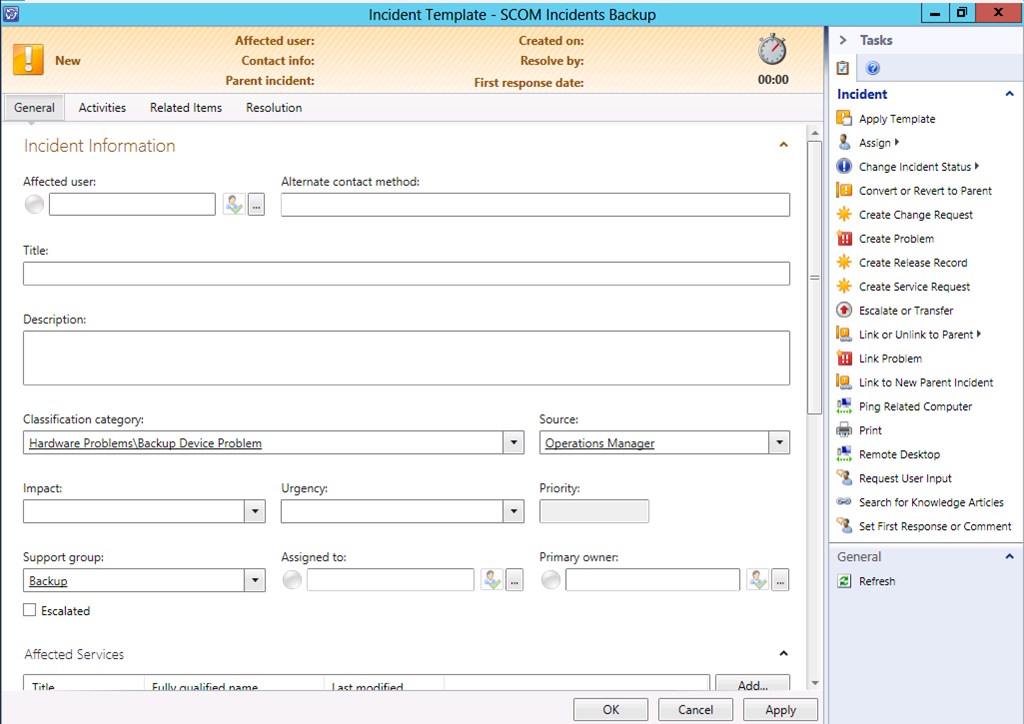
Task: Click the Escalate or Transfer icon
Action: (x=844, y=311)
